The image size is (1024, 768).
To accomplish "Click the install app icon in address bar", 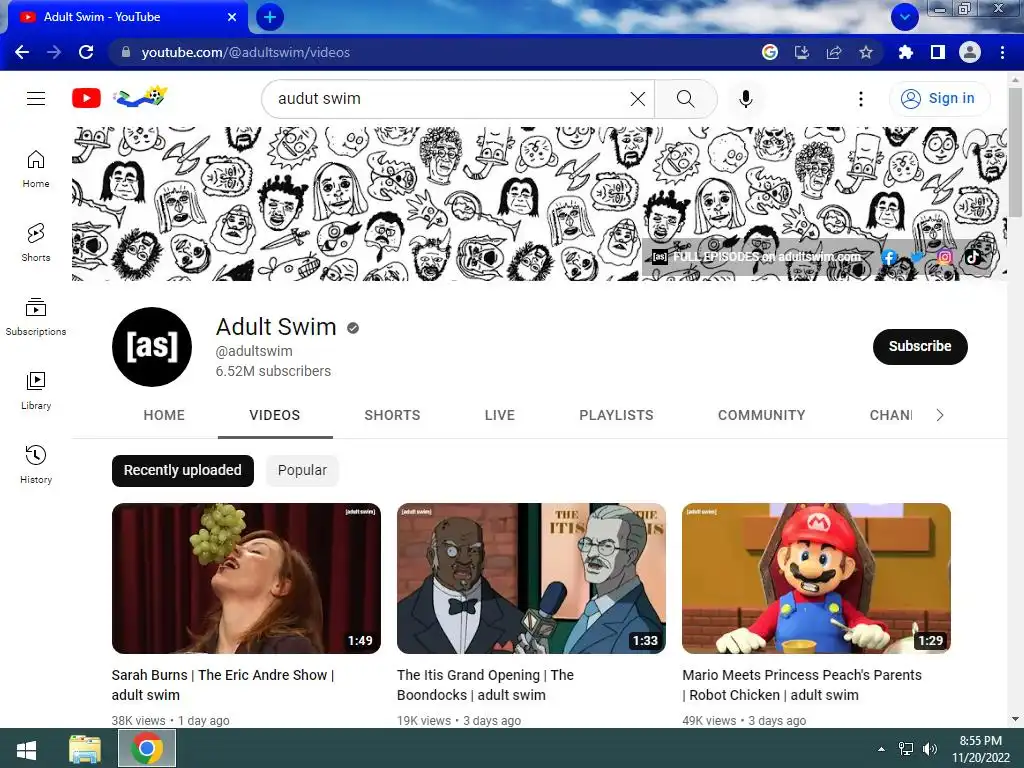I will click(x=802, y=52).
